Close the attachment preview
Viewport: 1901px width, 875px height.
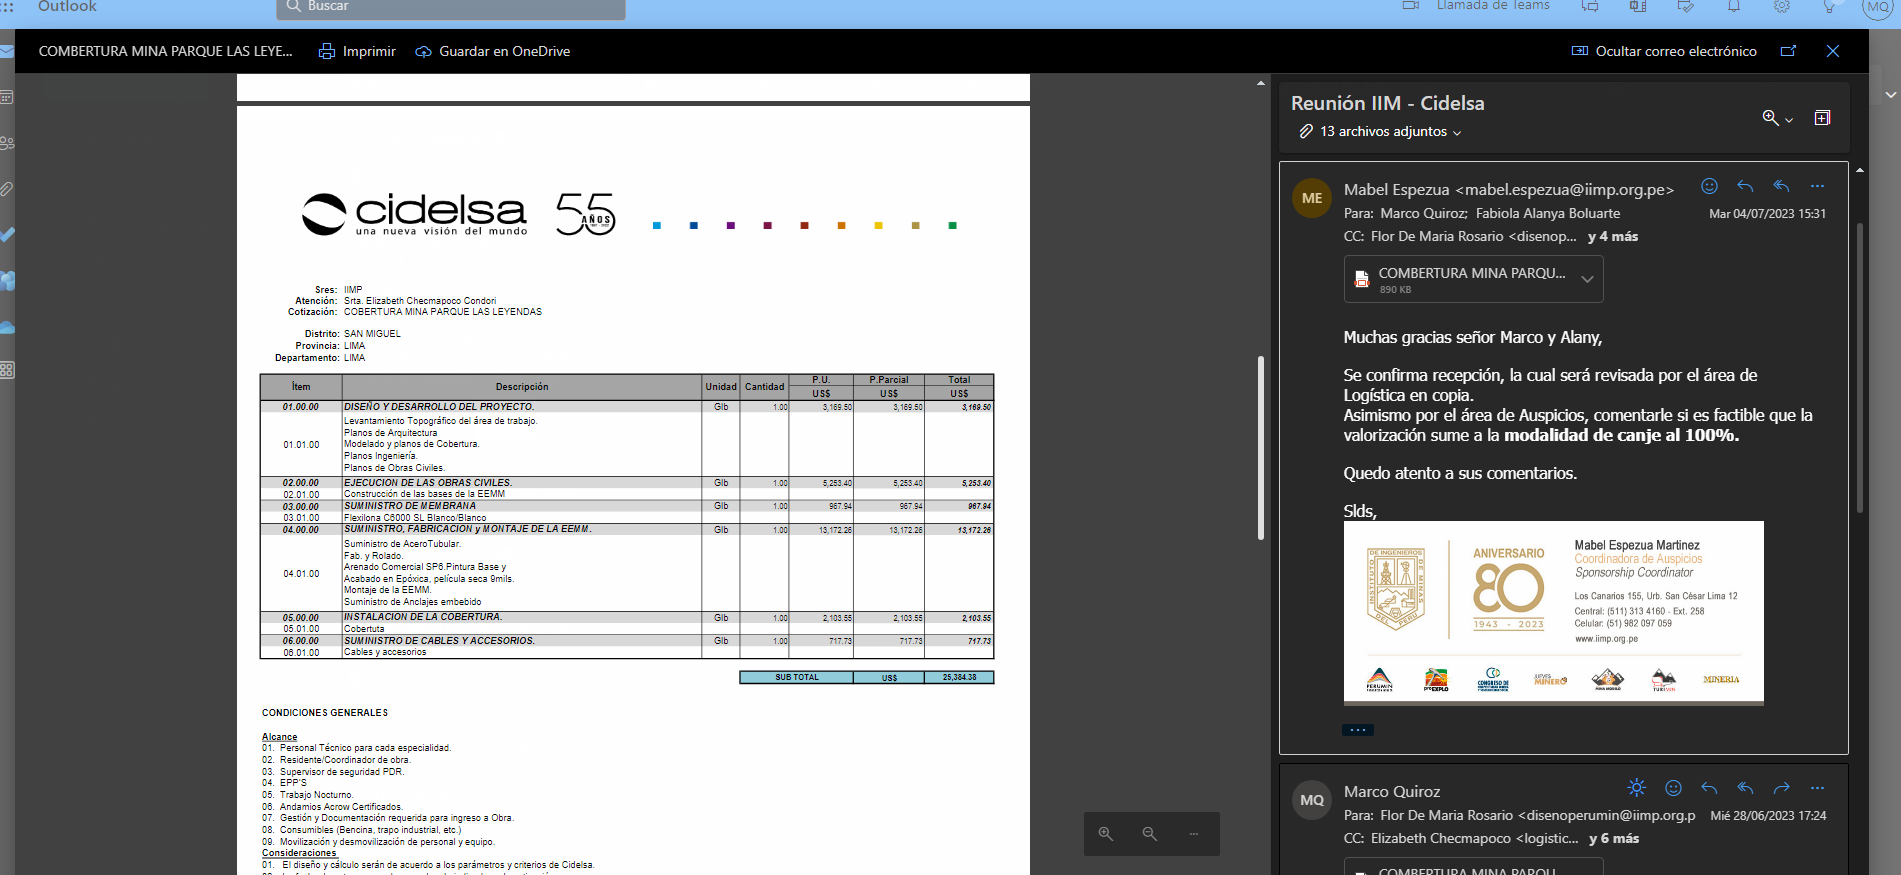coord(1833,51)
